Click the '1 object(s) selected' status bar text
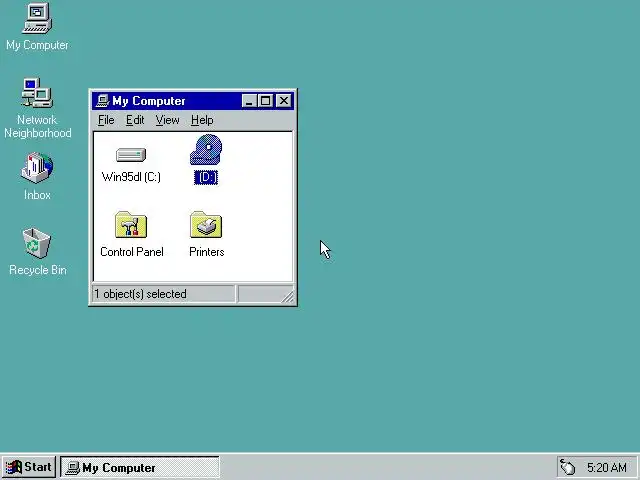Screen dimensions: 640x480 pos(140,294)
